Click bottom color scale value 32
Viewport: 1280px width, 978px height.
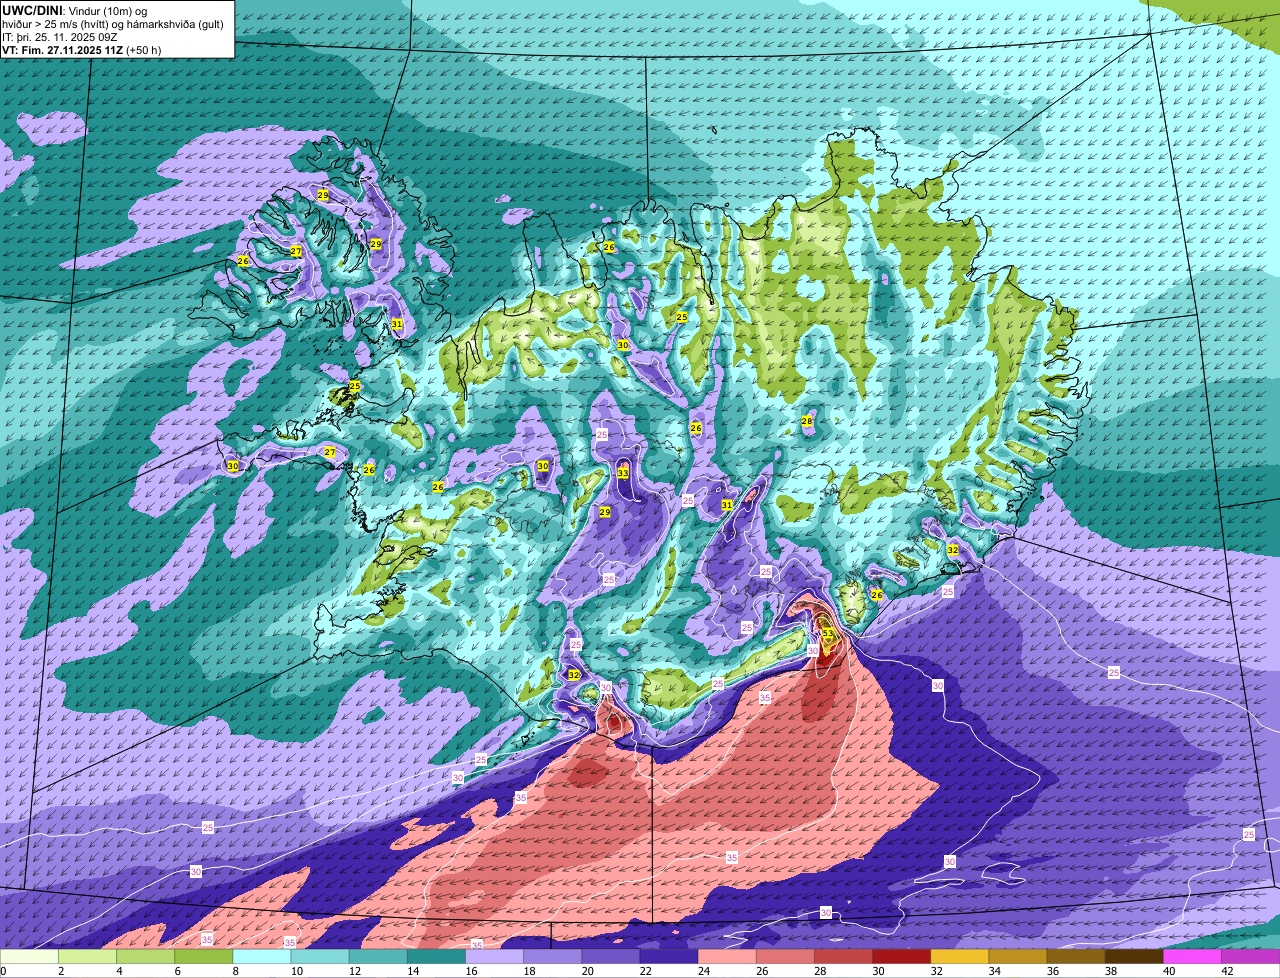point(935,971)
